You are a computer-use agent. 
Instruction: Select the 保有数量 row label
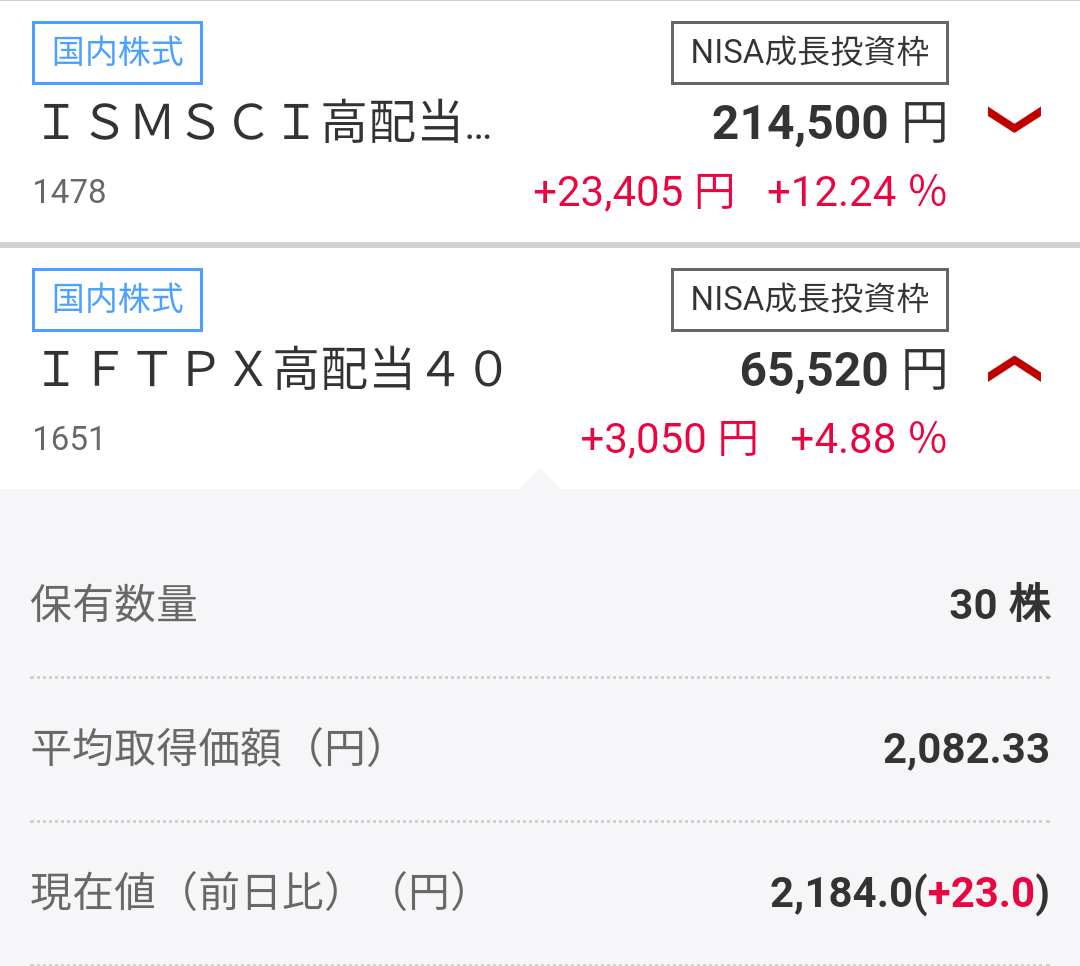coord(115,605)
